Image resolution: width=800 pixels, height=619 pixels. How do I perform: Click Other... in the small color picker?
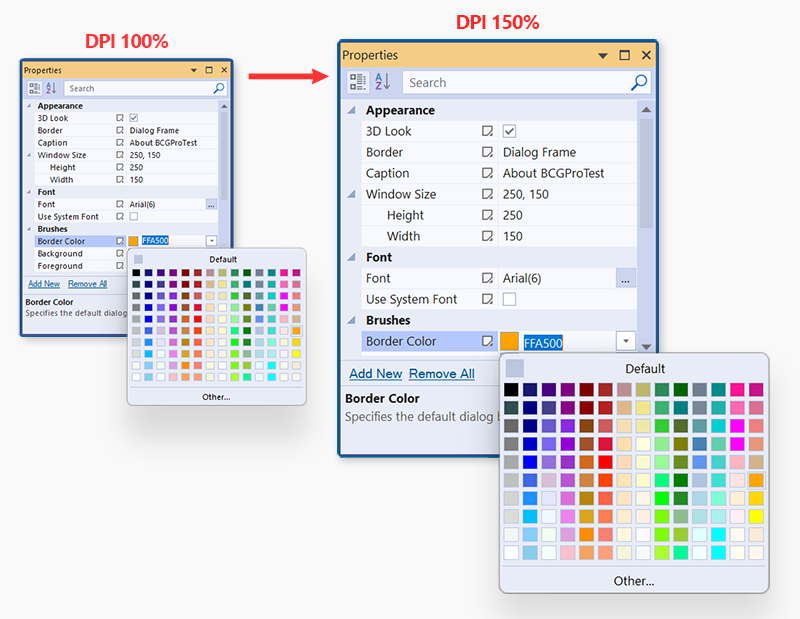(x=216, y=397)
